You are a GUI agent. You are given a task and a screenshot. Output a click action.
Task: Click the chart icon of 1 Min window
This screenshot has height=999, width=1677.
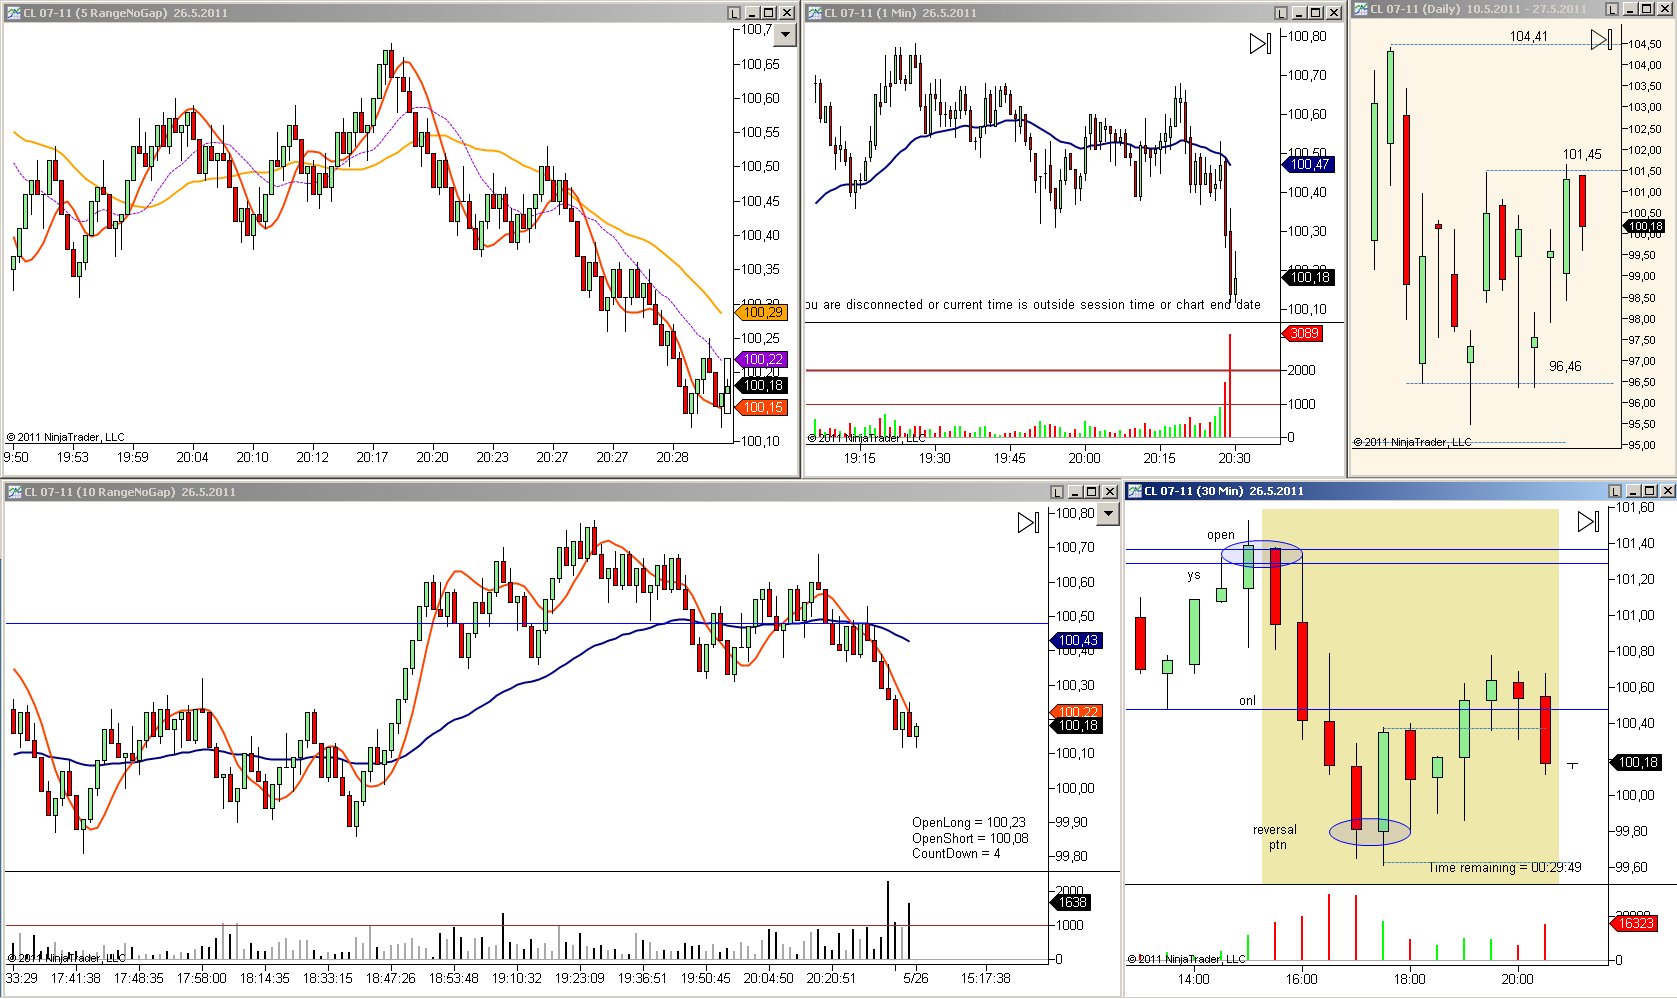pos(814,13)
